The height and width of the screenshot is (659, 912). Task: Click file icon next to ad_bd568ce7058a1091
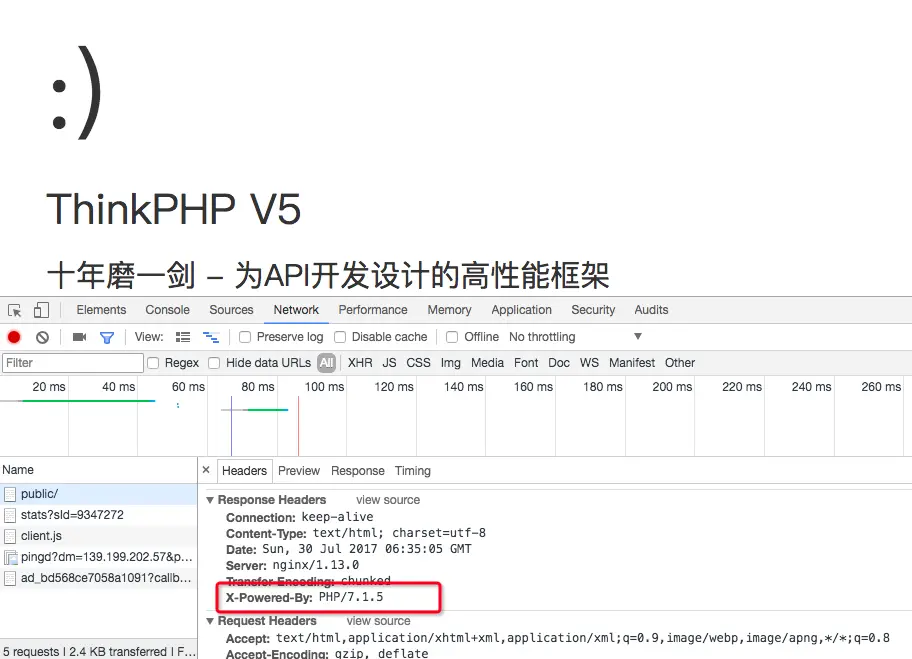pyautogui.click(x=10, y=578)
